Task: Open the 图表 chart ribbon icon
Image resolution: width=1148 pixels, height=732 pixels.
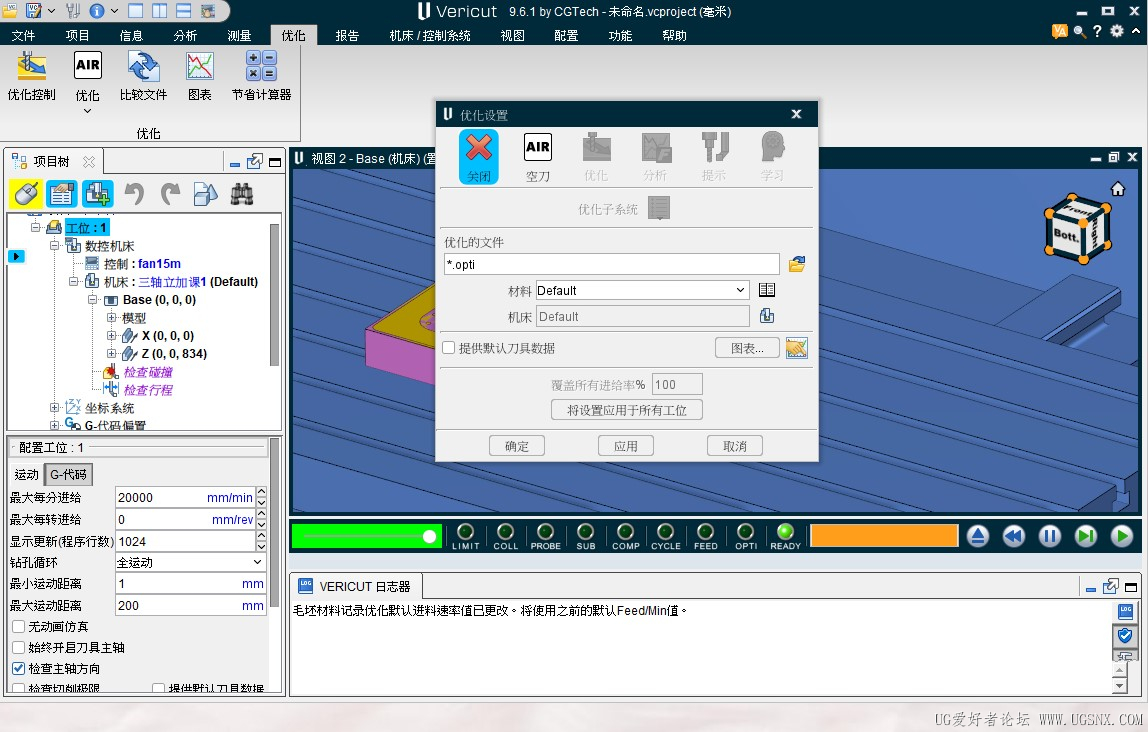Action: click(x=199, y=76)
